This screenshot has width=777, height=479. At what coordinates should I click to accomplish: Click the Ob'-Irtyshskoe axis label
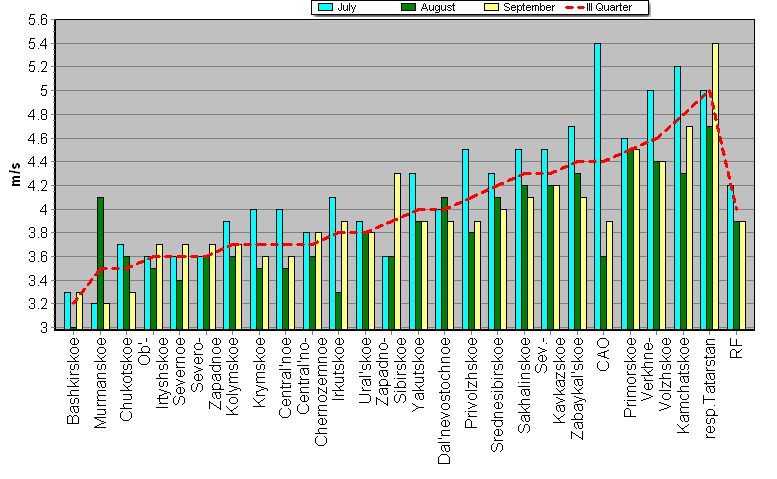pos(153,373)
